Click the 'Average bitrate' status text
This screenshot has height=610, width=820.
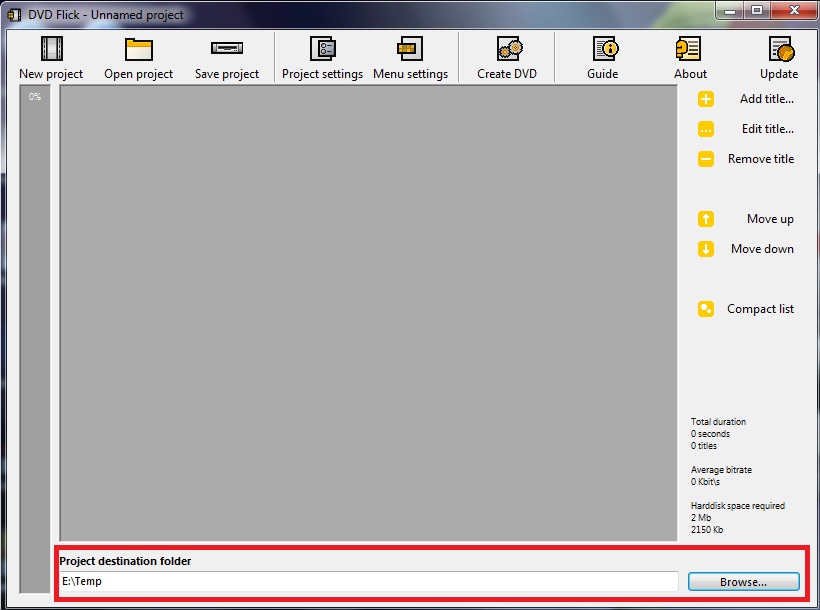point(721,470)
